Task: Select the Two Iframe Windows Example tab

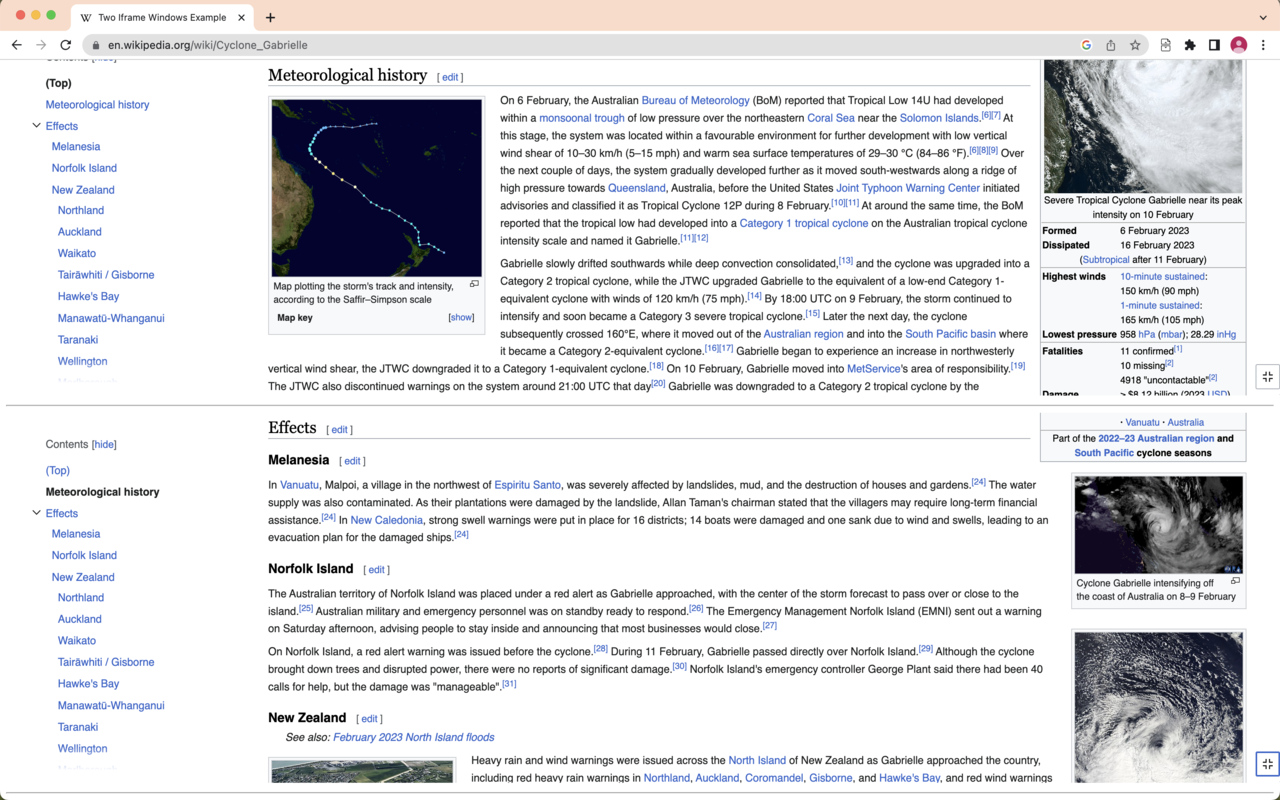Action: click(x=160, y=17)
